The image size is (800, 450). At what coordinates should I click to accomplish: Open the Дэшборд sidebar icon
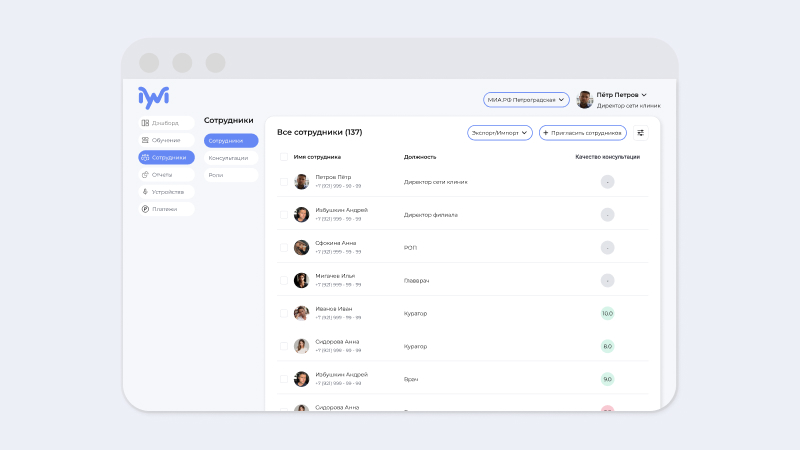coord(145,123)
